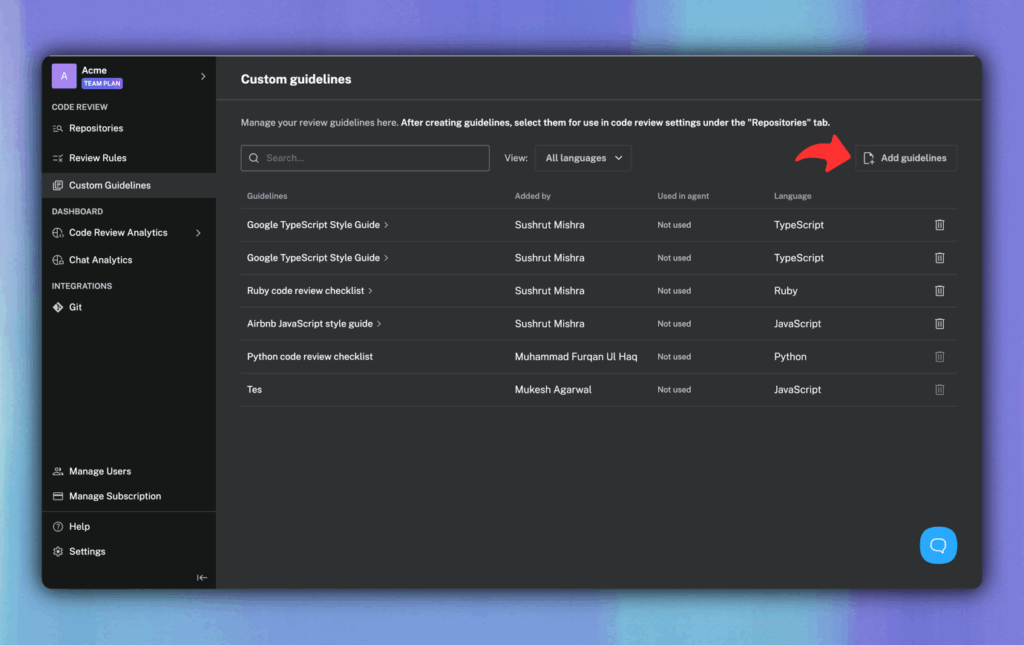Click the Add guidelines button

click(906, 158)
